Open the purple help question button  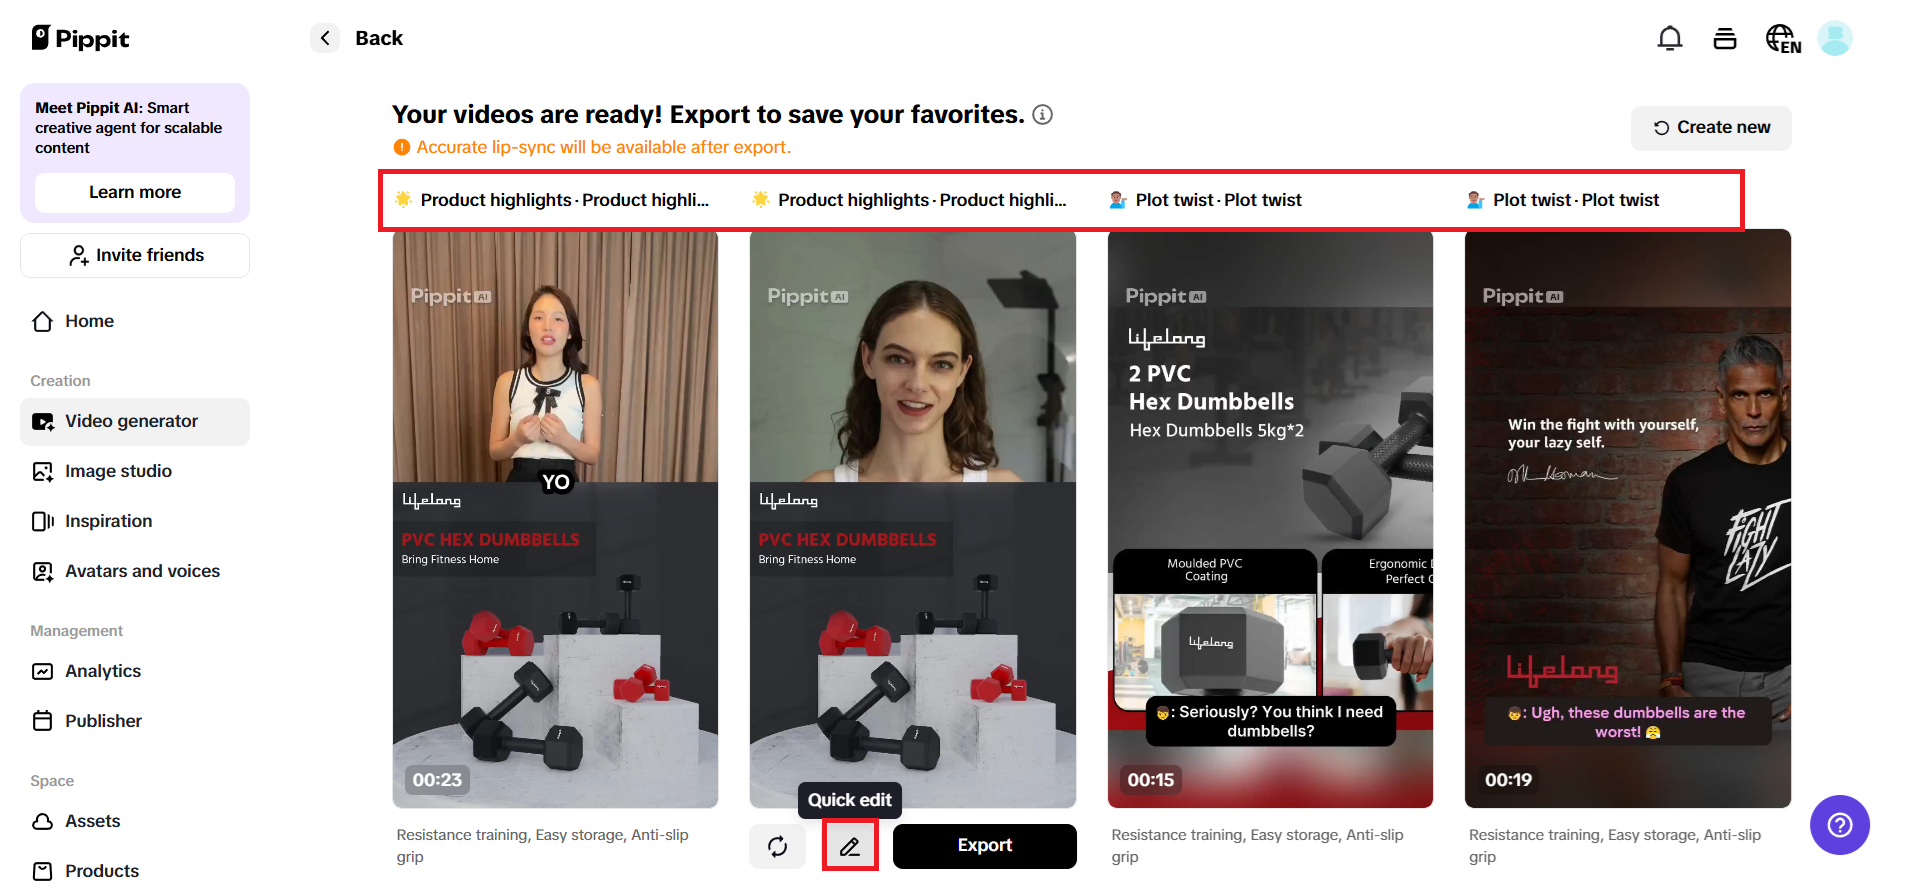[1840, 825]
